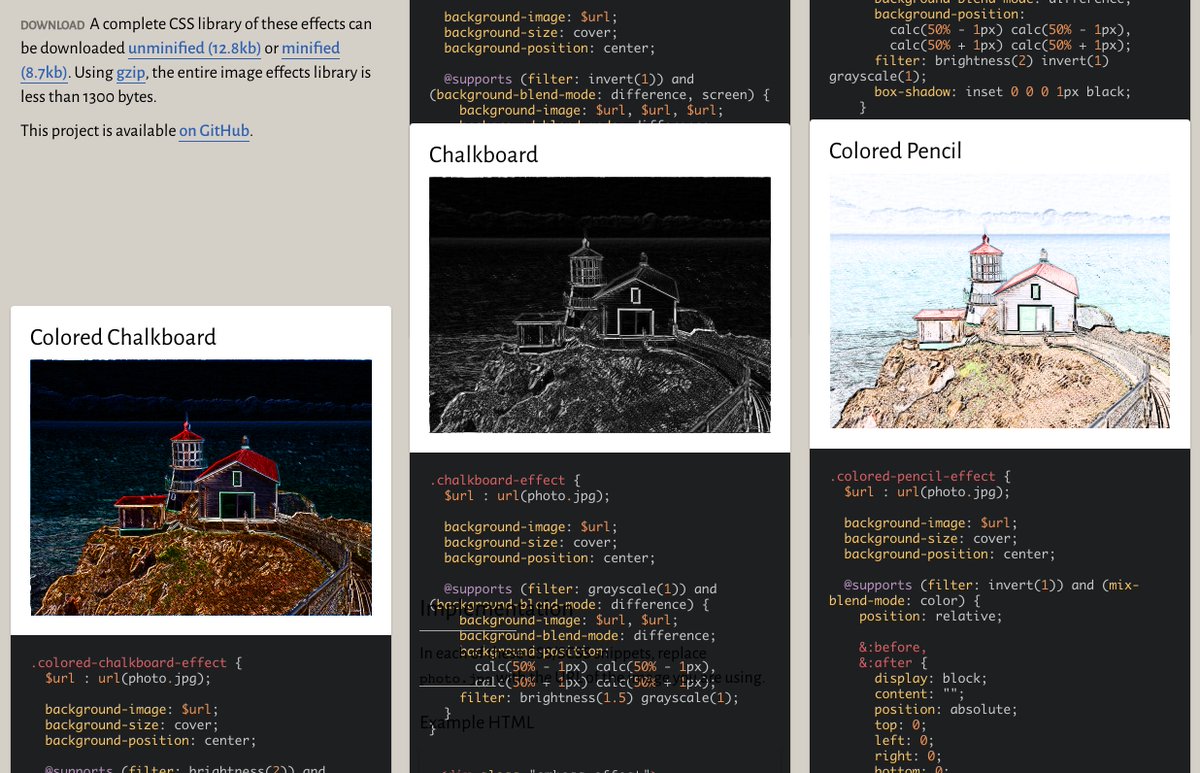The width and height of the screenshot is (1200, 773).
Task: Click the 'position: absolute;' code line
Action: pos(946,709)
